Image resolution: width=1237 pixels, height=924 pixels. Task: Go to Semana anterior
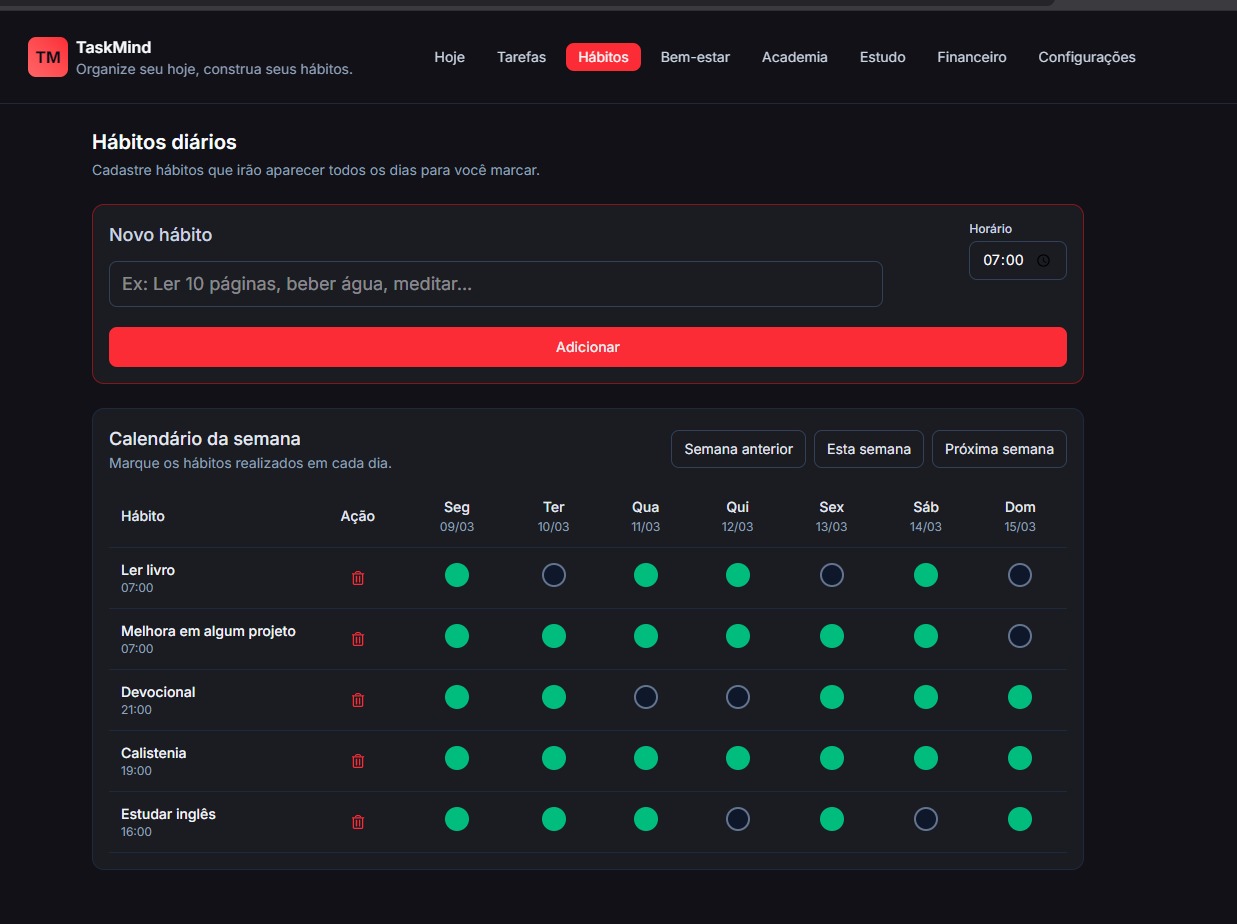point(738,449)
